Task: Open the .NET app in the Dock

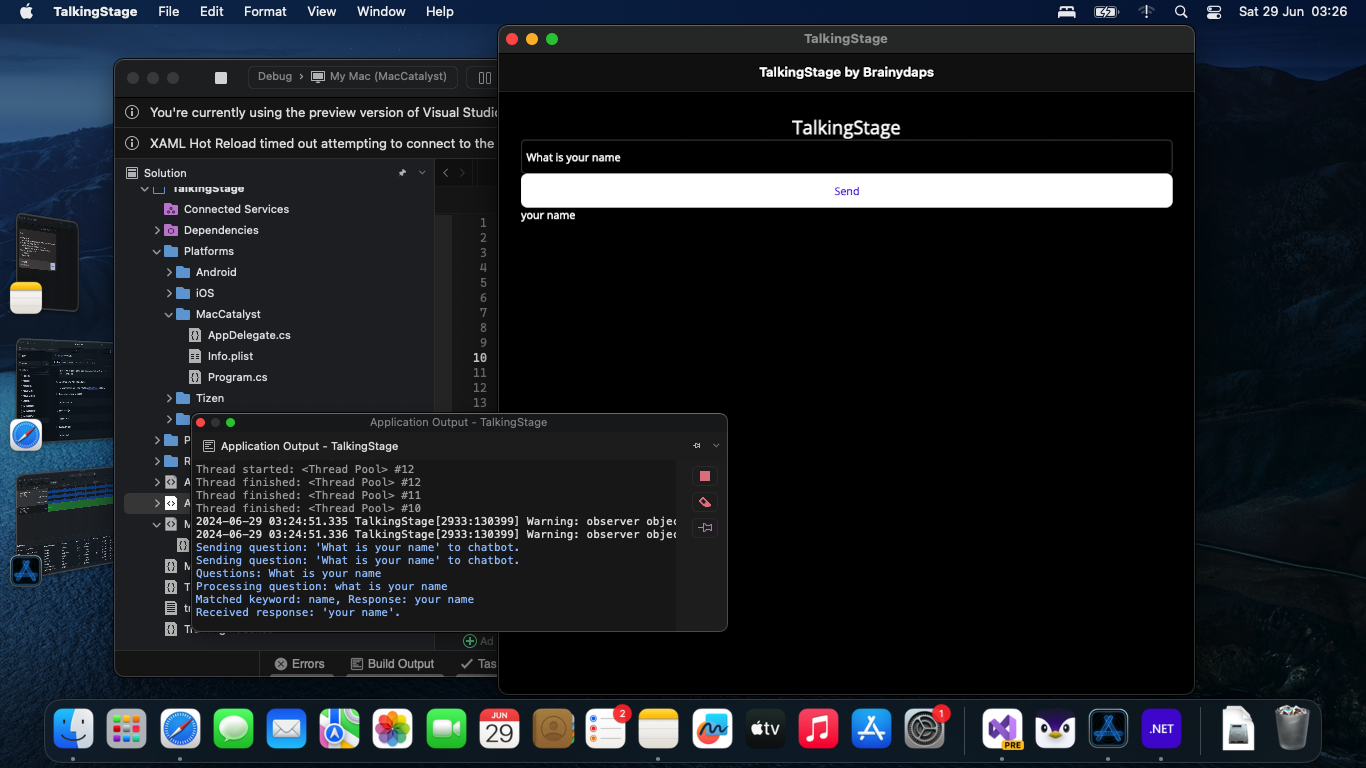Action: pyautogui.click(x=1161, y=729)
